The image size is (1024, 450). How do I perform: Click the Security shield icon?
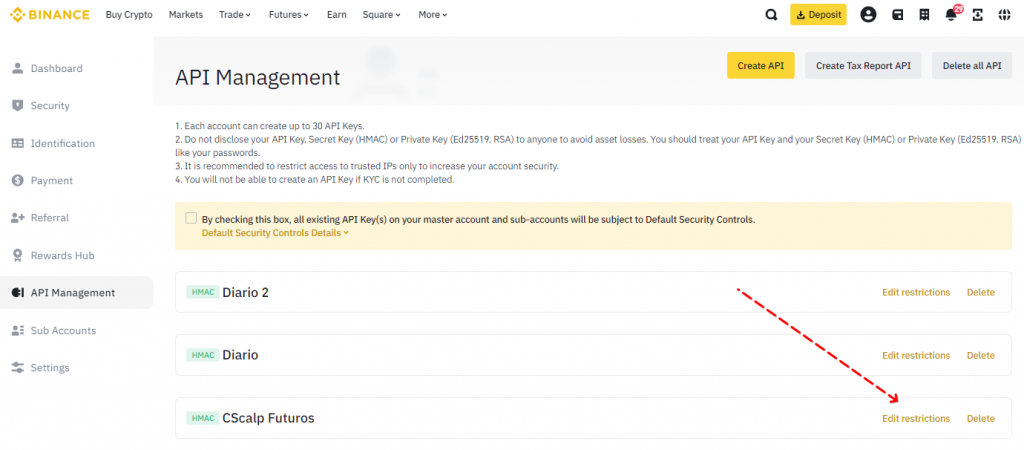pos(18,105)
